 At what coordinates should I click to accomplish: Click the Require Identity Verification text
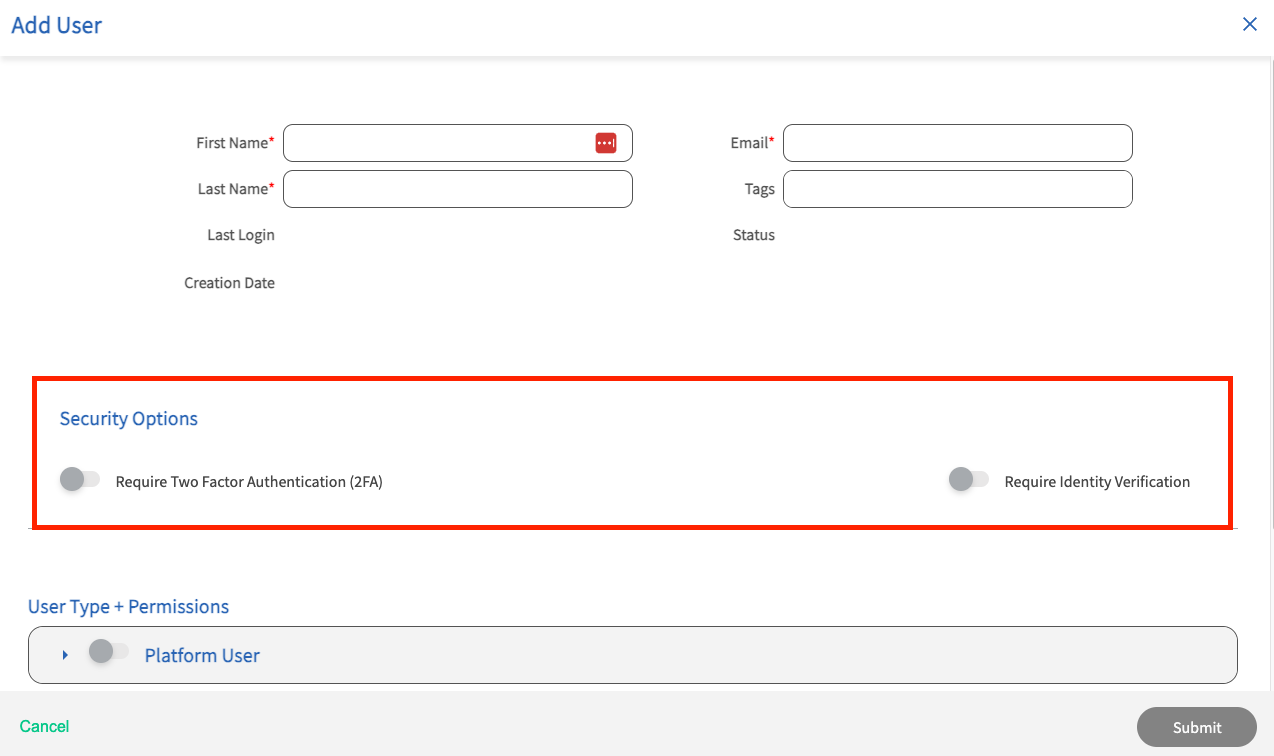1097,482
